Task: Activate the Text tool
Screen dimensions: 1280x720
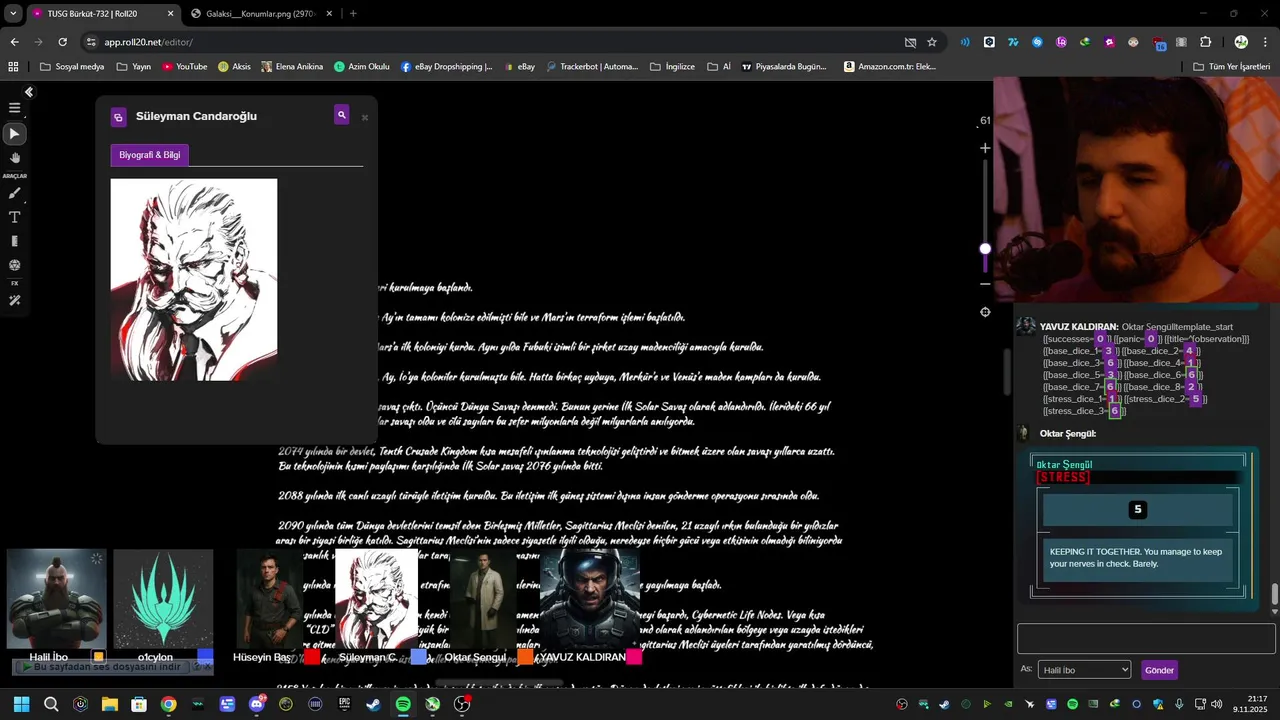Action: tap(14, 217)
